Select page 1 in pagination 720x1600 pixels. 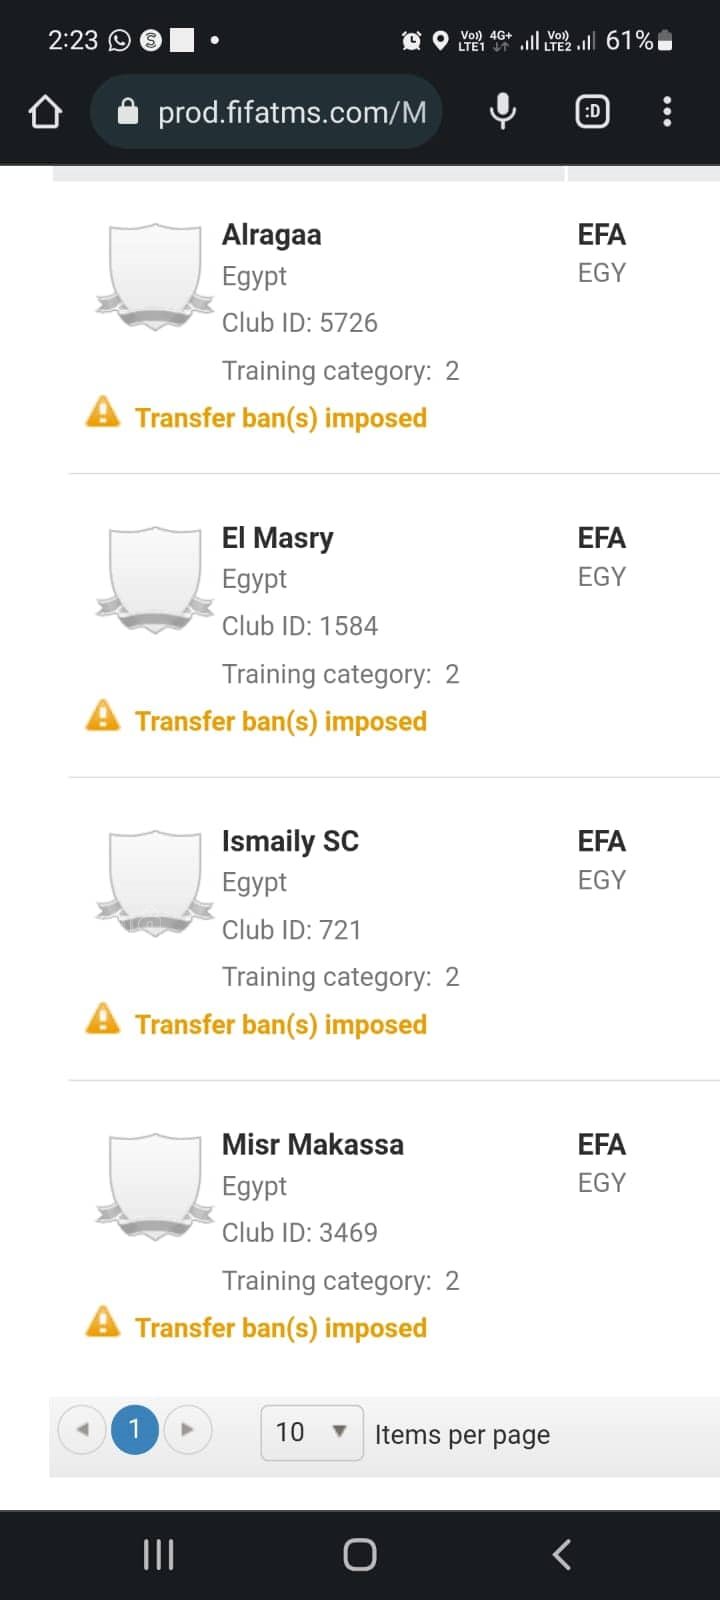[135, 1430]
